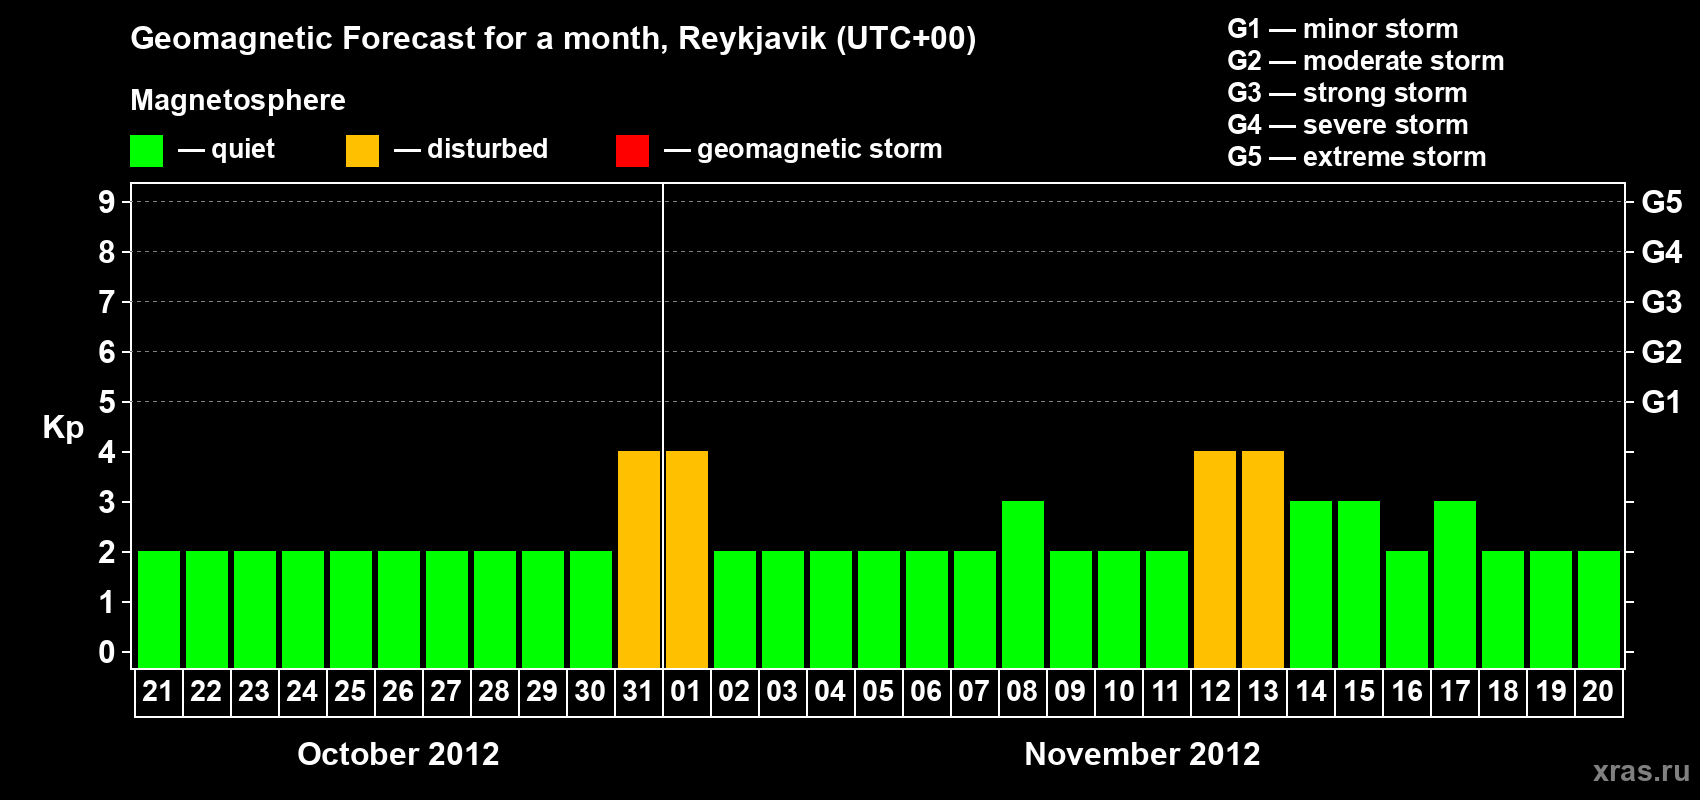This screenshot has width=1700, height=800.
Task: Click the date label 10
Action: (x=1118, y=692)
